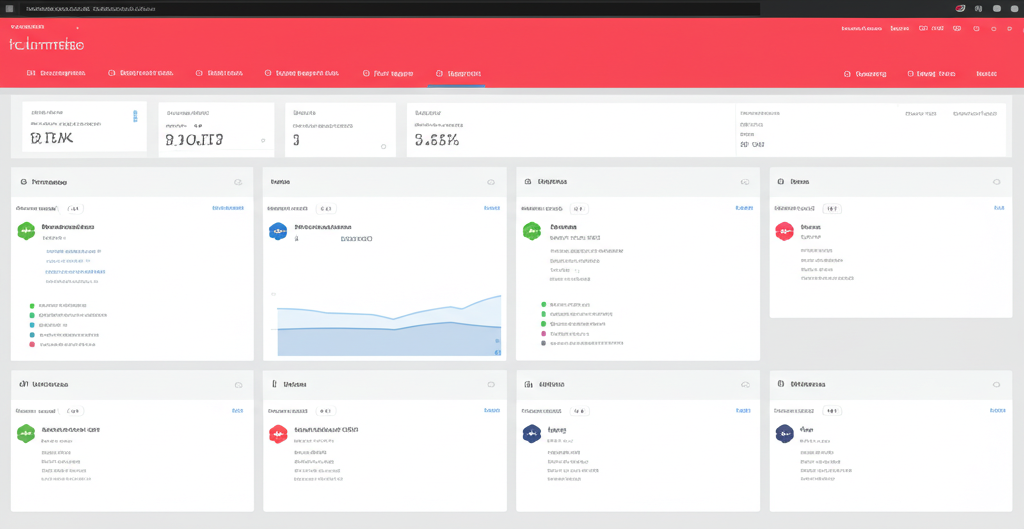The image size is (1024, 529).
Task: Click the underlined blue link in the top-row first card
Action: [x=75, y=272]
